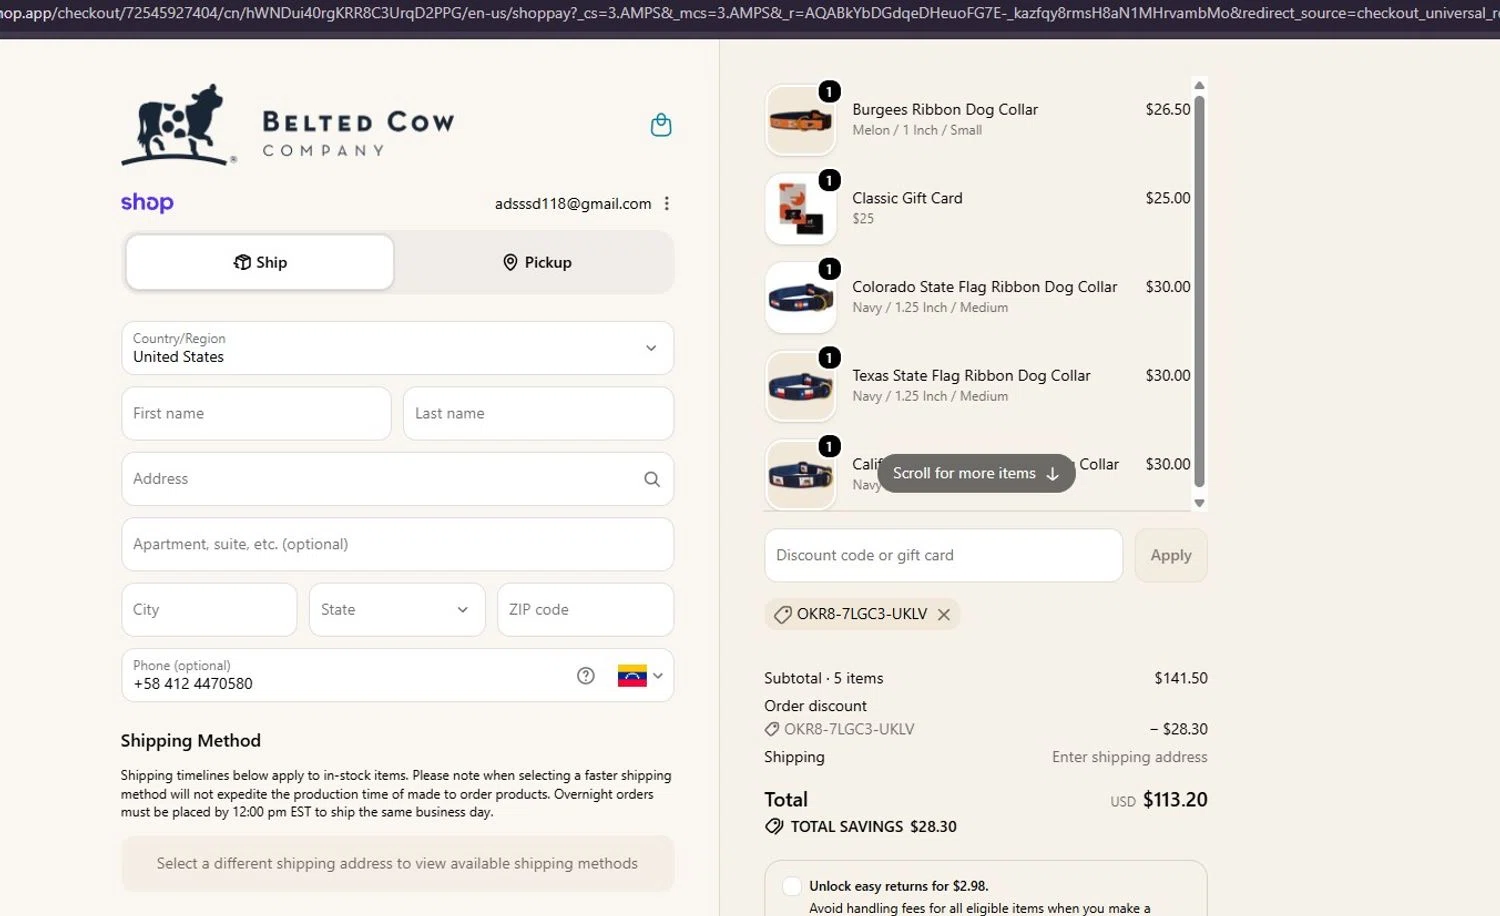The width and height of the screenshot is (1500, 916).
Task: Focus the Discount code or gift card field
Action: click(943, 555)
